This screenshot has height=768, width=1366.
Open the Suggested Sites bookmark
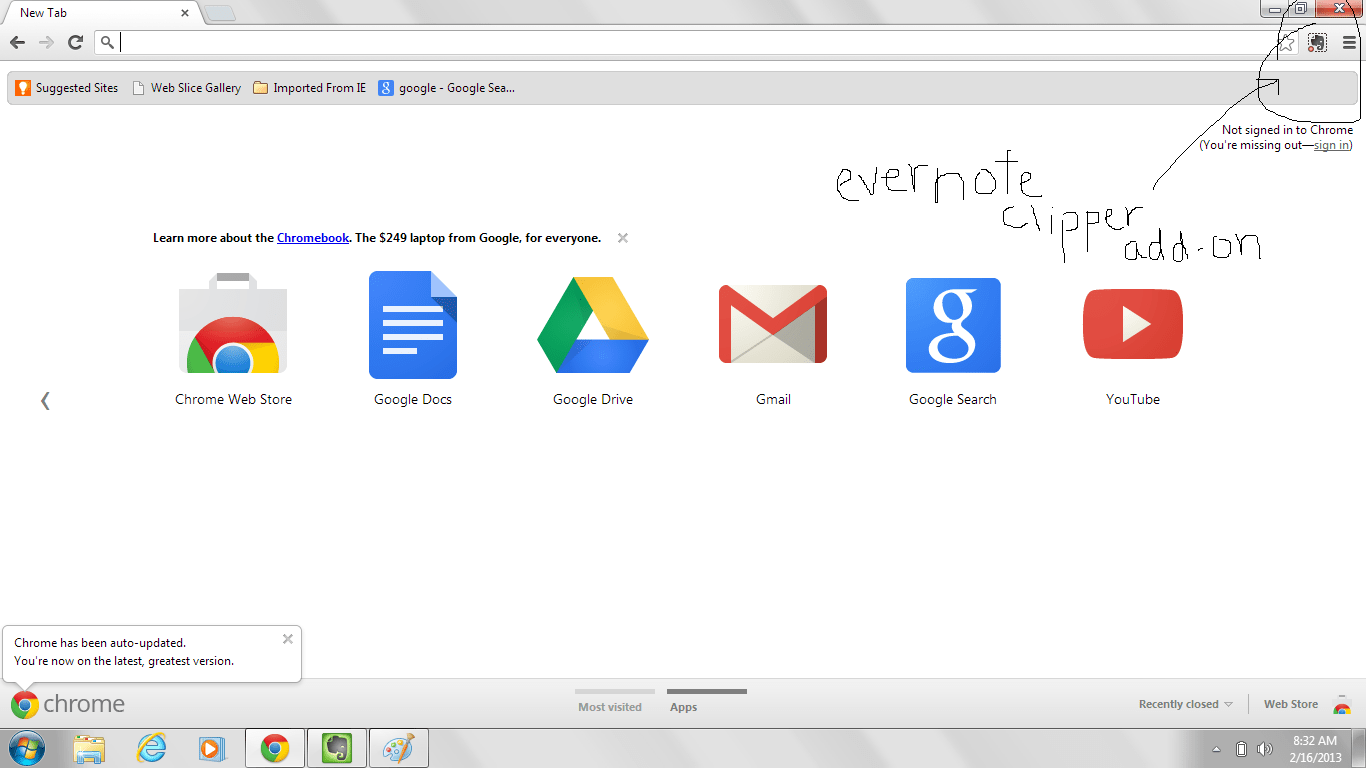coord(67,88)
